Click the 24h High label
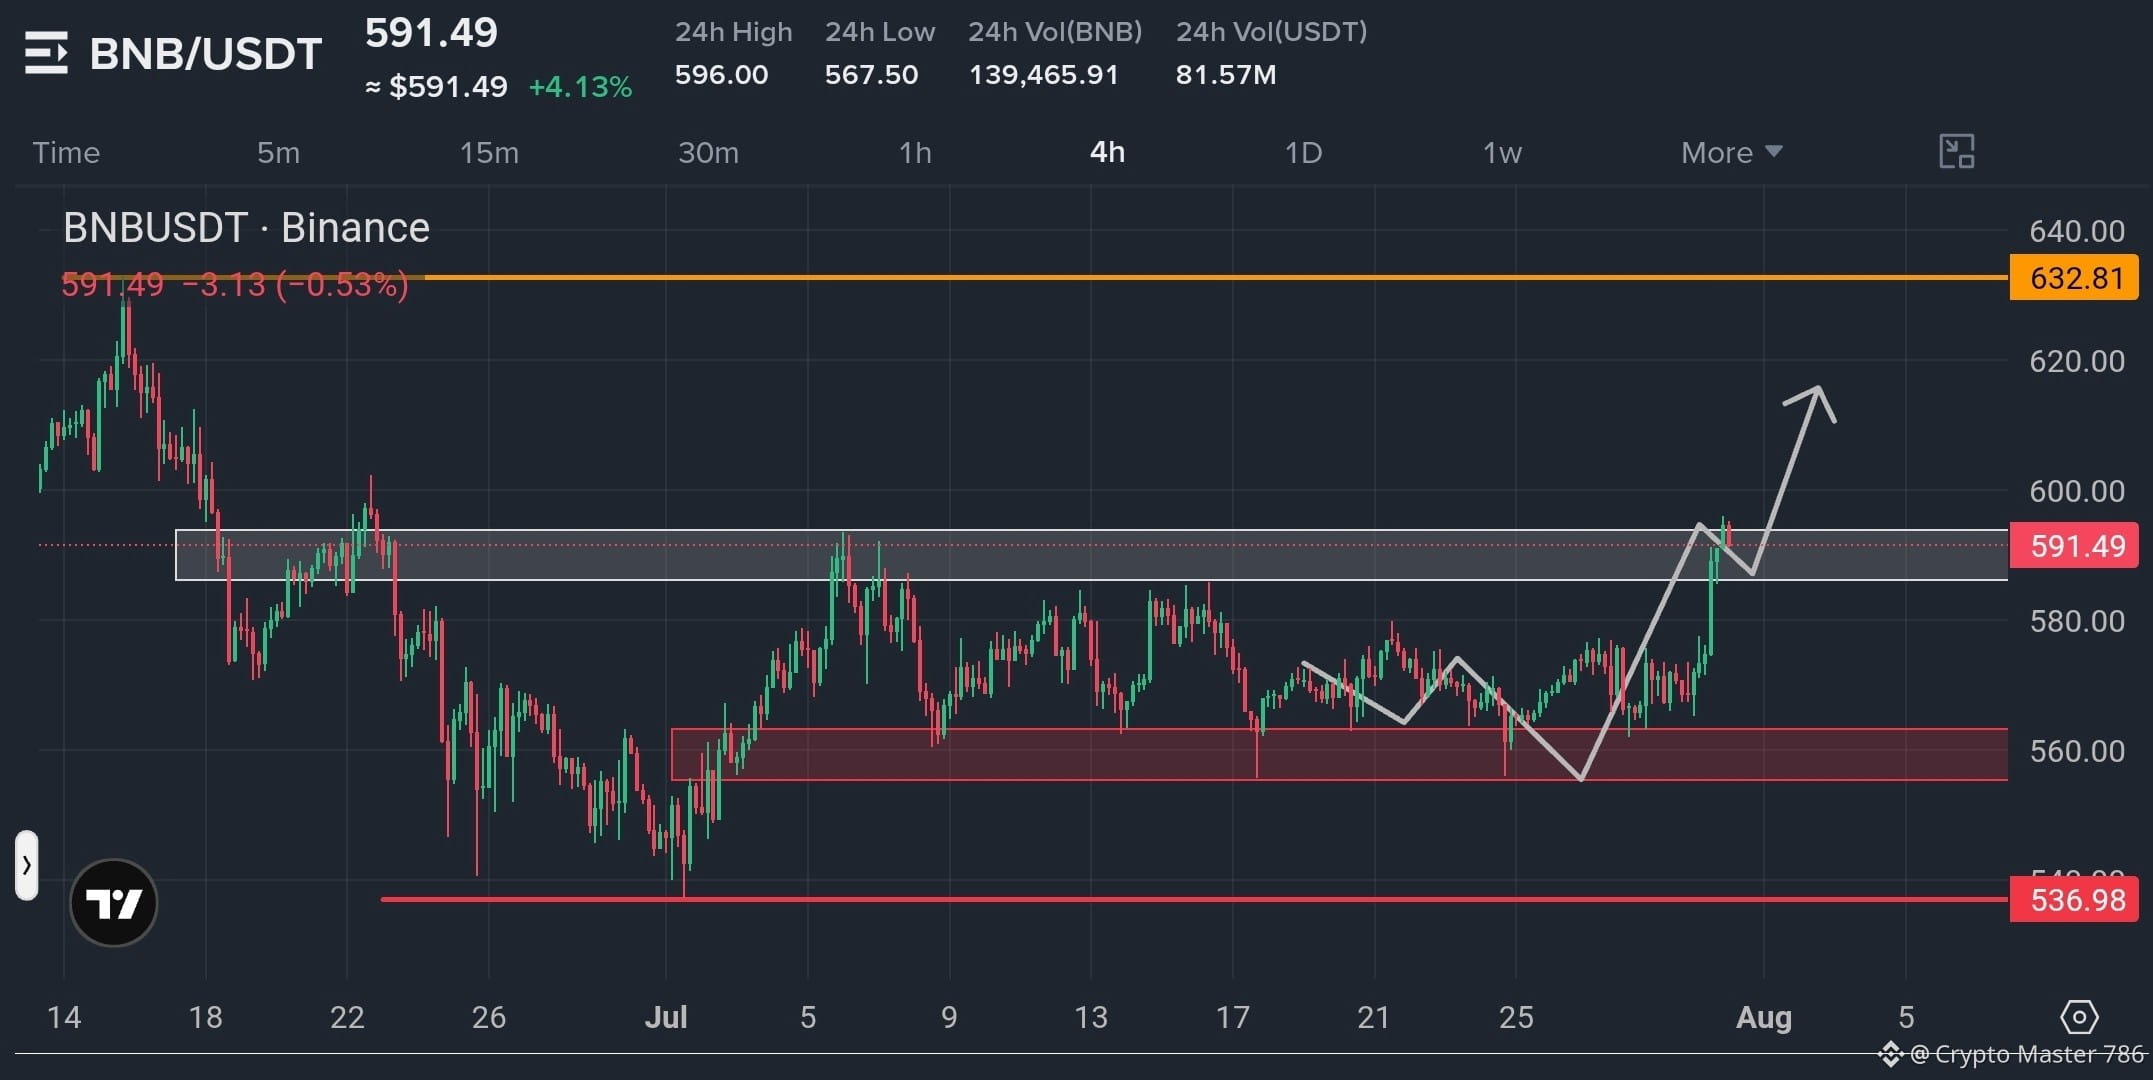The height and width of the screenshot is (1080, 2153). (733, 32)
